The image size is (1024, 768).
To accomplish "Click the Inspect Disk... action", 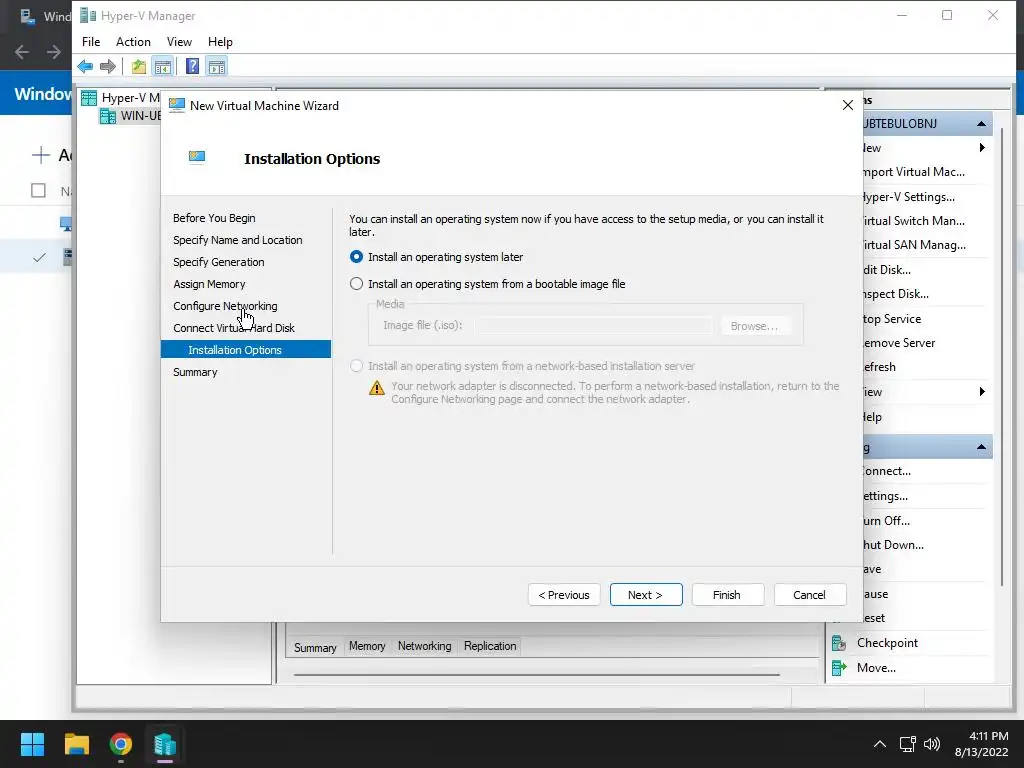I will (x=896, y=294).
